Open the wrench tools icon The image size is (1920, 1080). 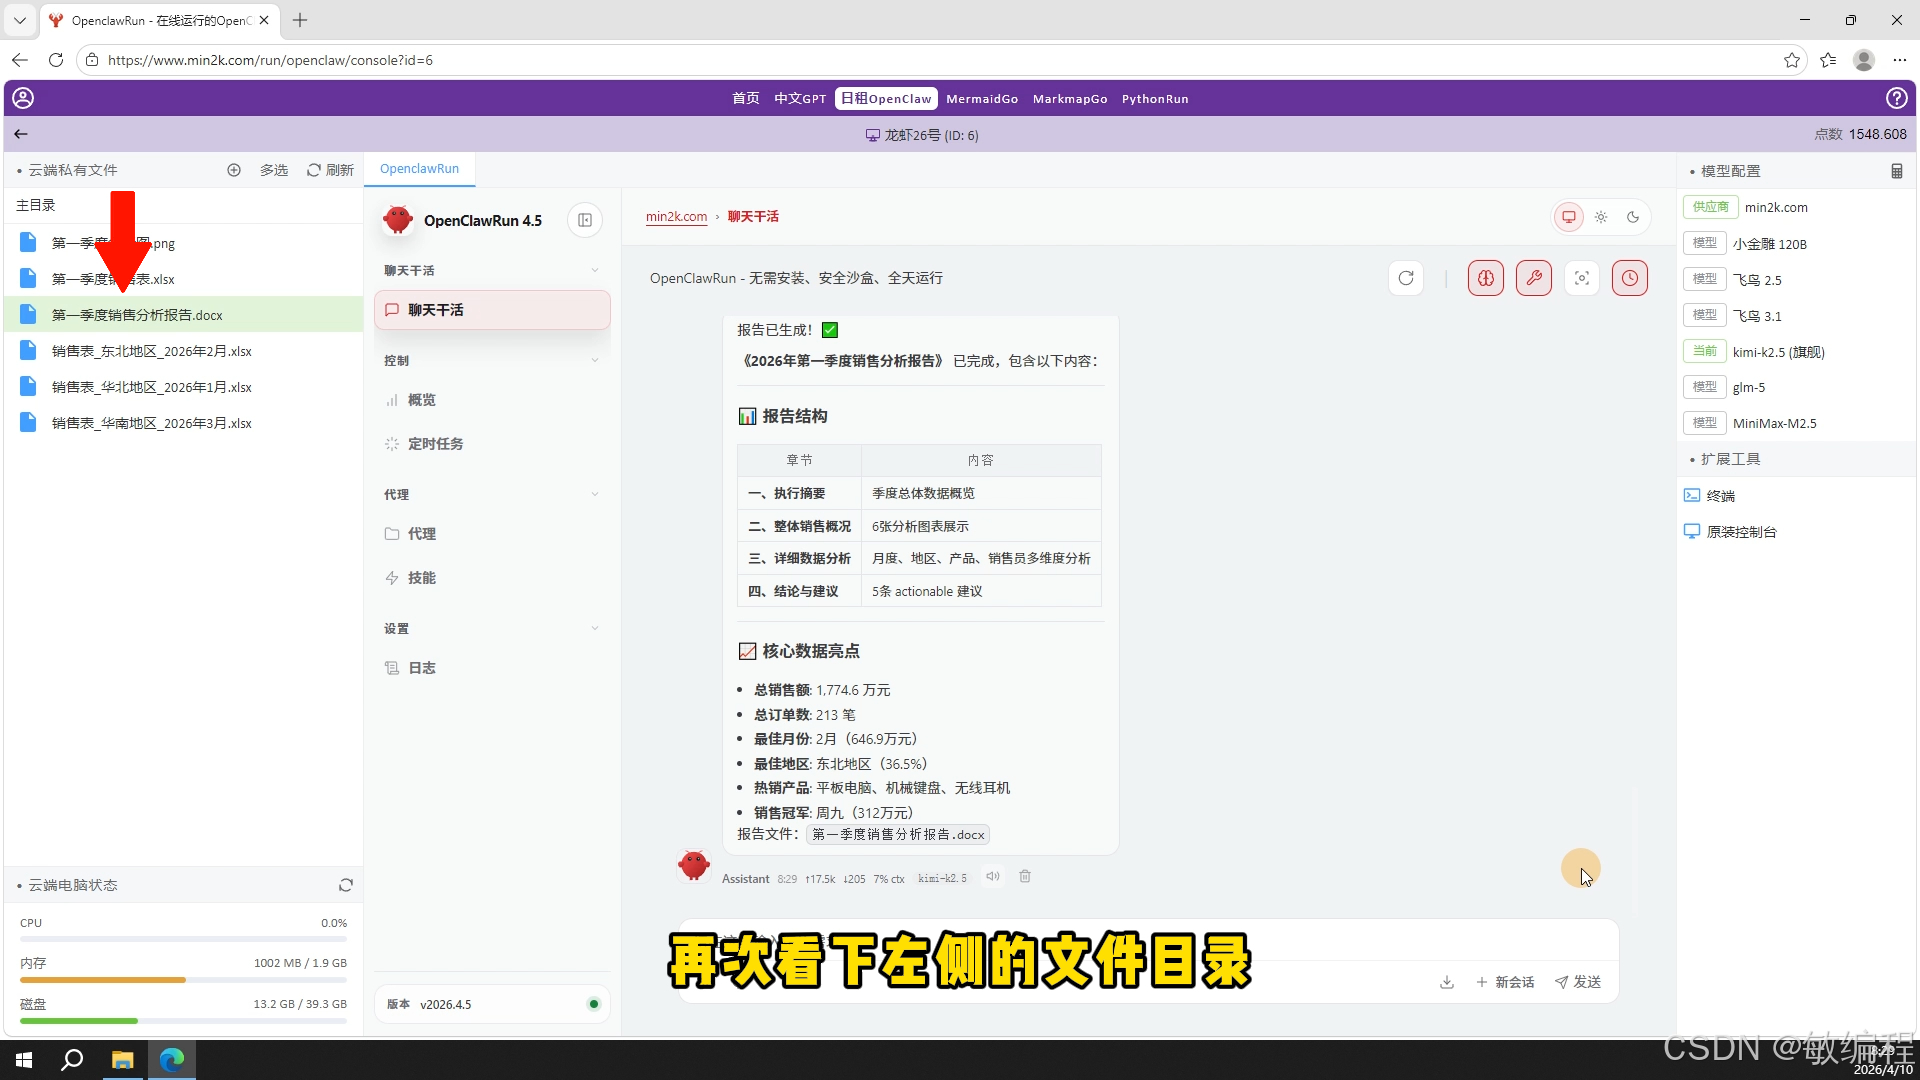click(x=1534, y=278)
